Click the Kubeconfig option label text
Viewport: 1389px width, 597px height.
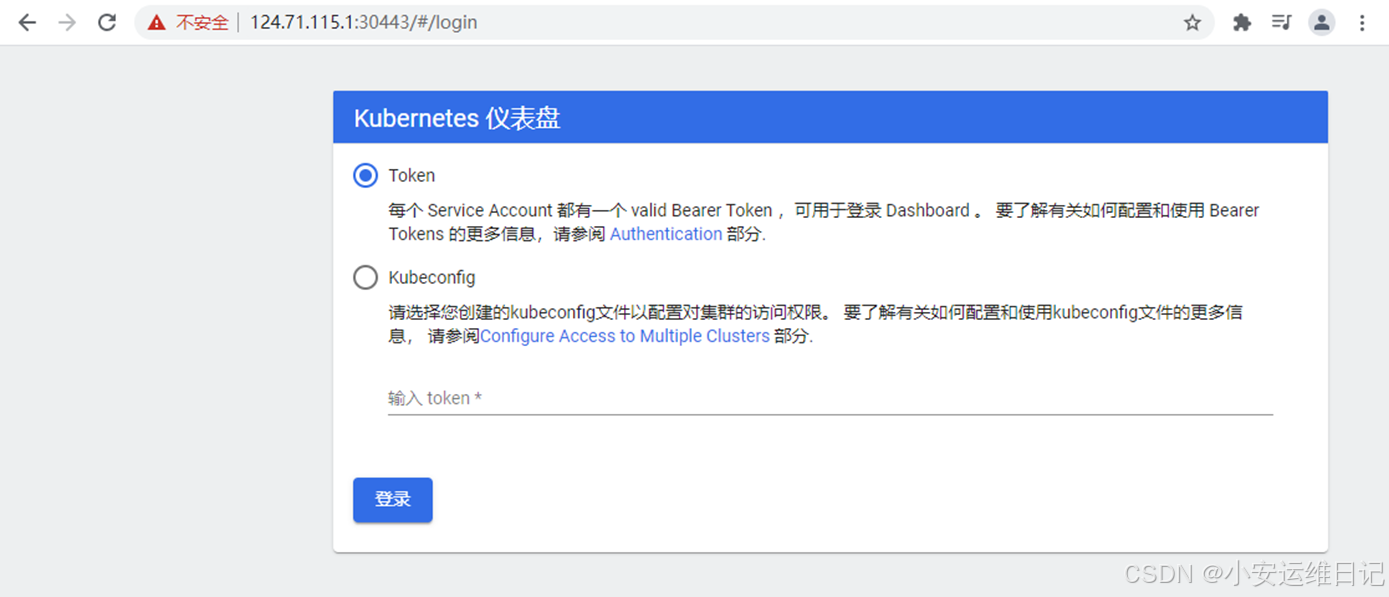tap(432, 277)
